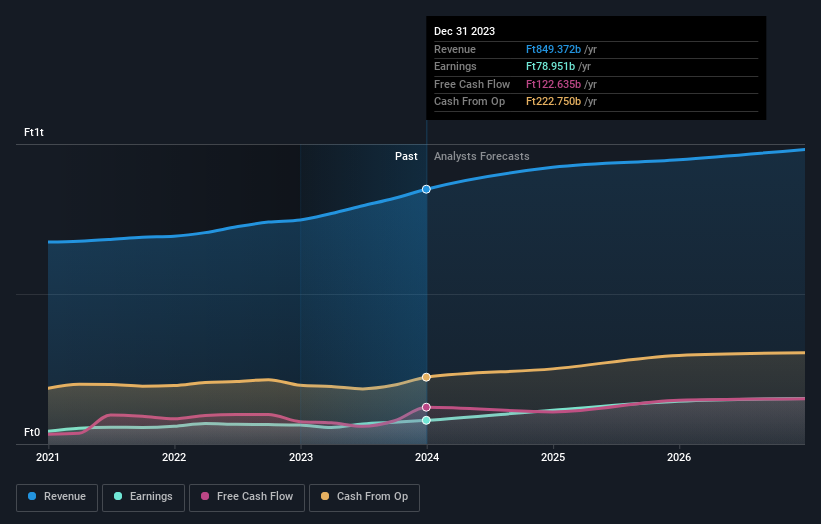The image size is (821, 524).
Task: Click the pink Free Cash Flow data point
Action: click(426, 407)
